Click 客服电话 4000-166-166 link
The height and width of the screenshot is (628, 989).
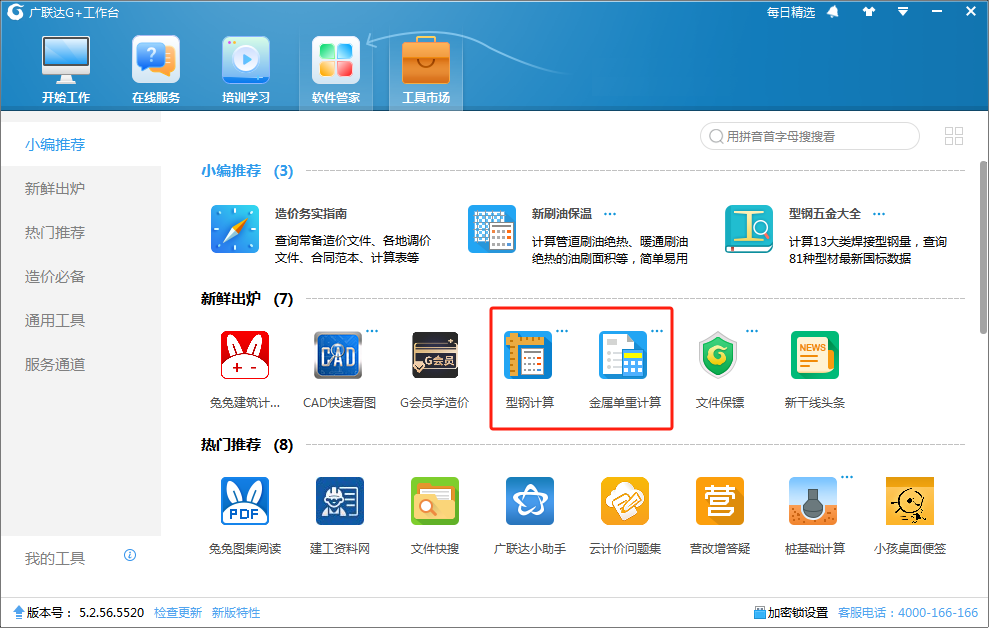pyautogui.click(x=908, y=612)
